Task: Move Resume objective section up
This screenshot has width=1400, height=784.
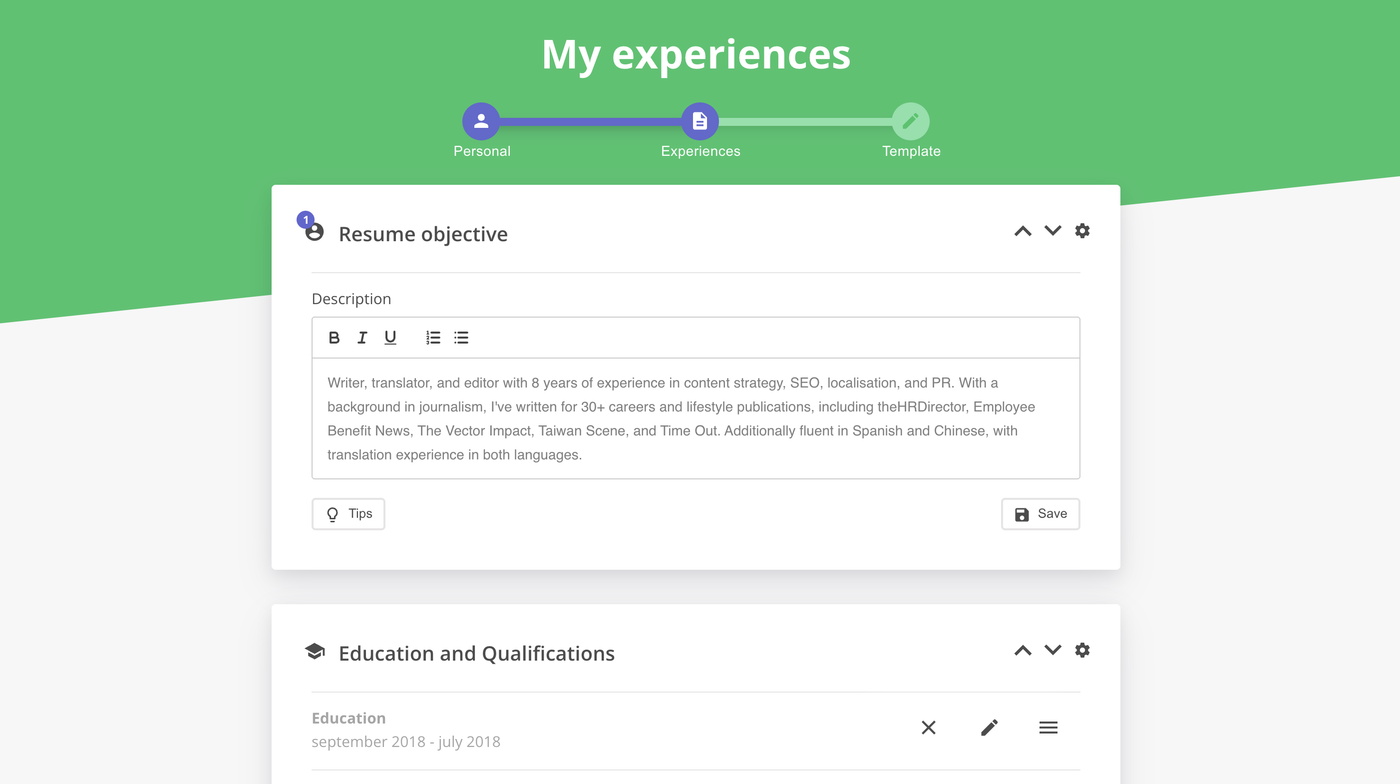Action: pyautogui.click(x=1022, y=231)
